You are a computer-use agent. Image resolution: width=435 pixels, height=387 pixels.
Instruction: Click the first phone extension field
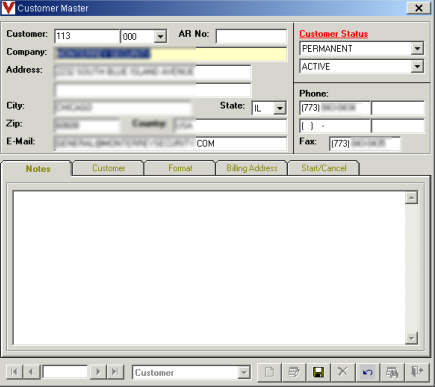(x=398, y=108)
